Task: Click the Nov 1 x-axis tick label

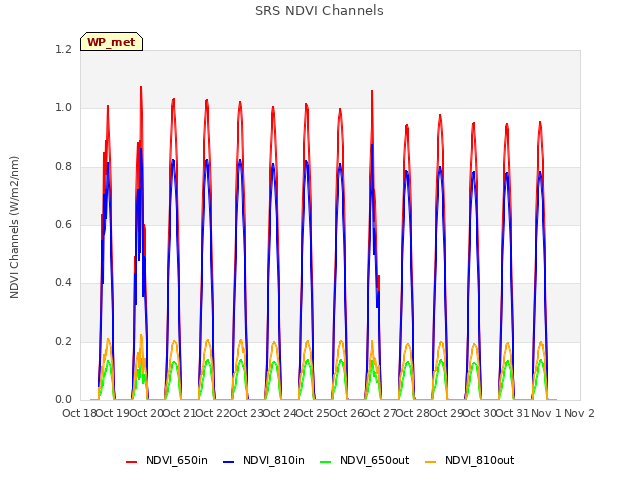Action: tap(546, 413)
